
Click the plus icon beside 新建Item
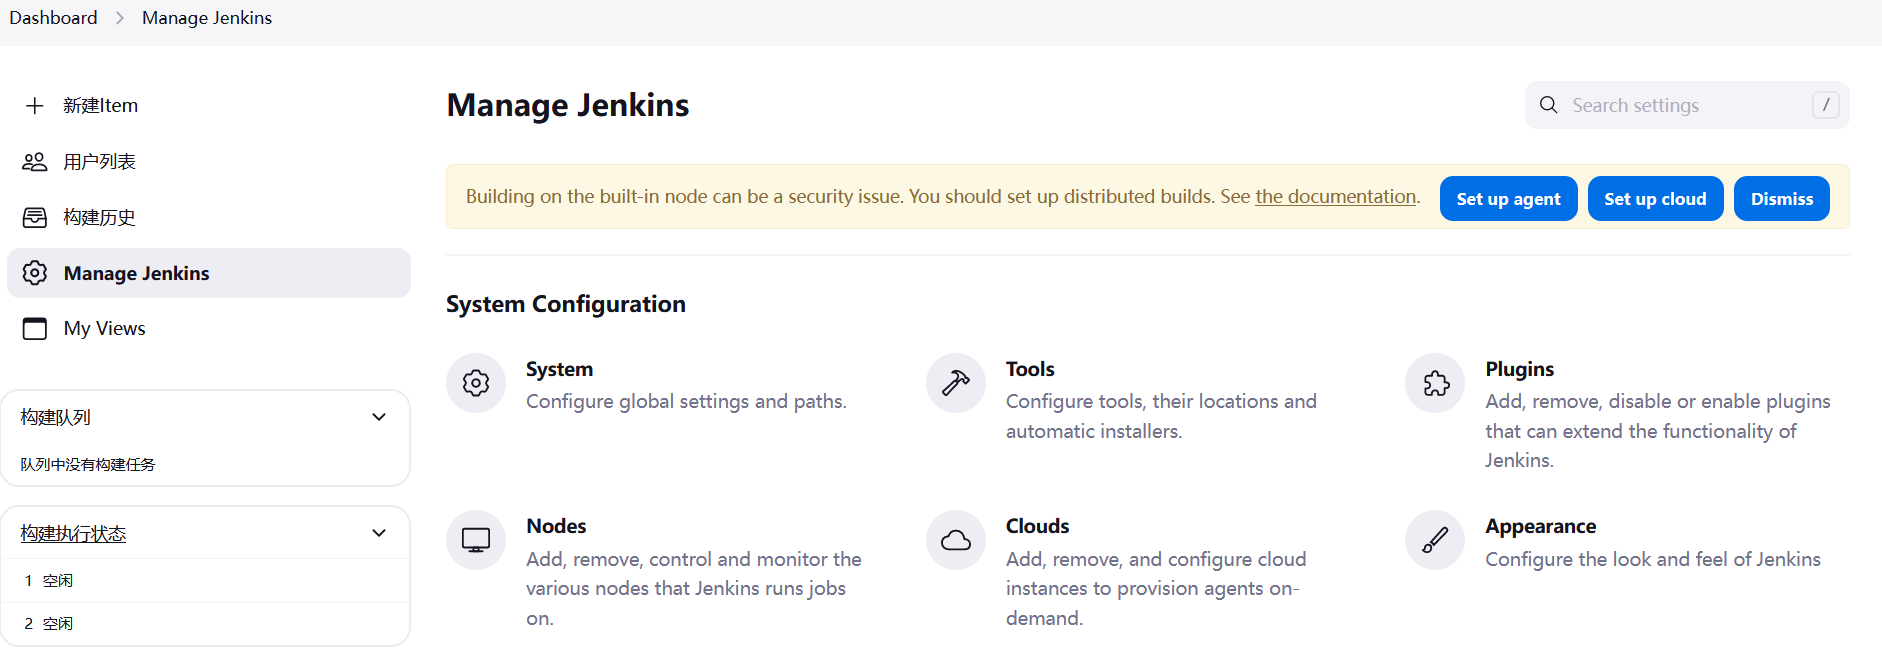click(35, 106)
